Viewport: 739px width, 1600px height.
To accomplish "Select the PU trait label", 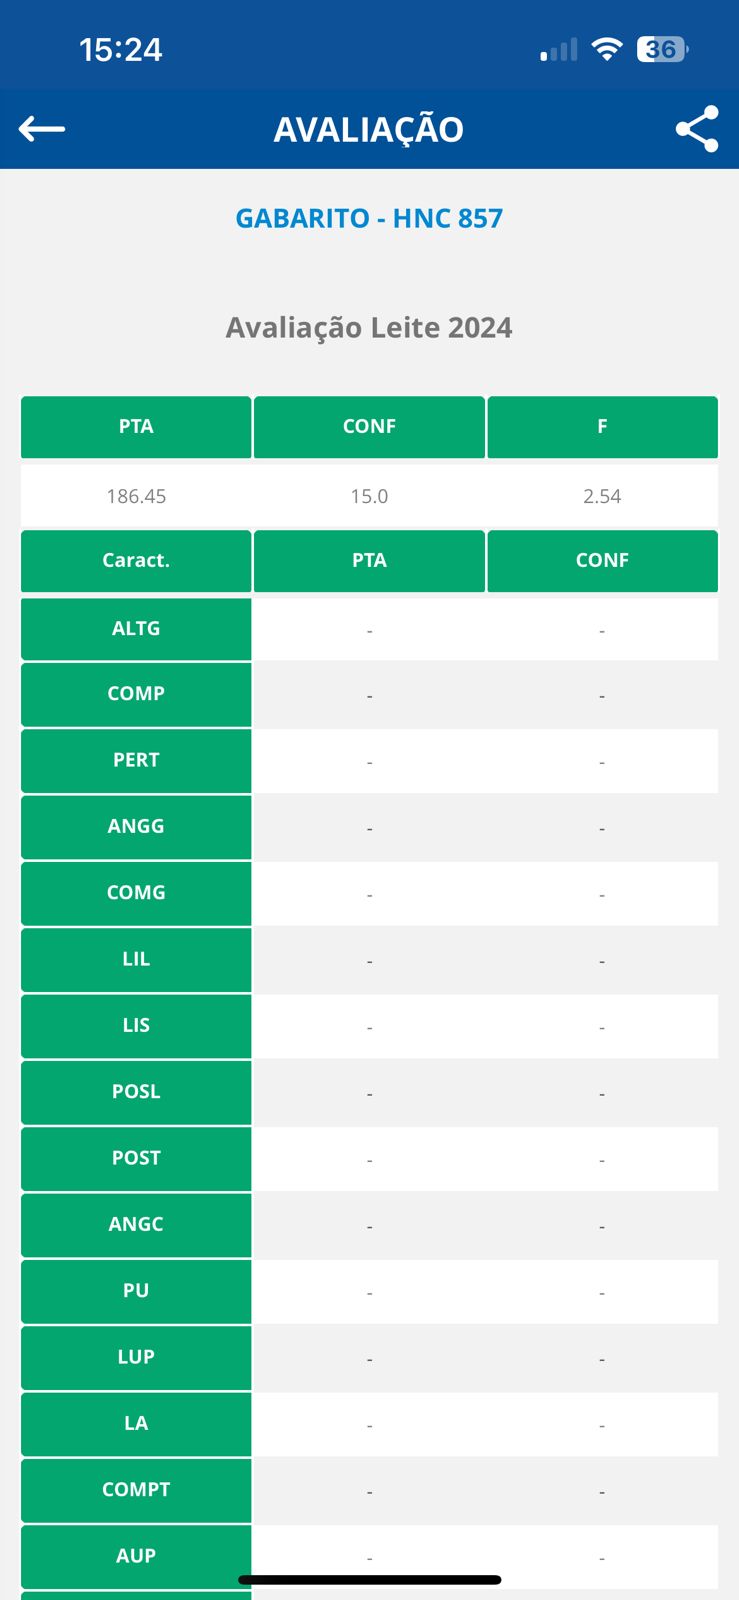I will coord(136,1291).
